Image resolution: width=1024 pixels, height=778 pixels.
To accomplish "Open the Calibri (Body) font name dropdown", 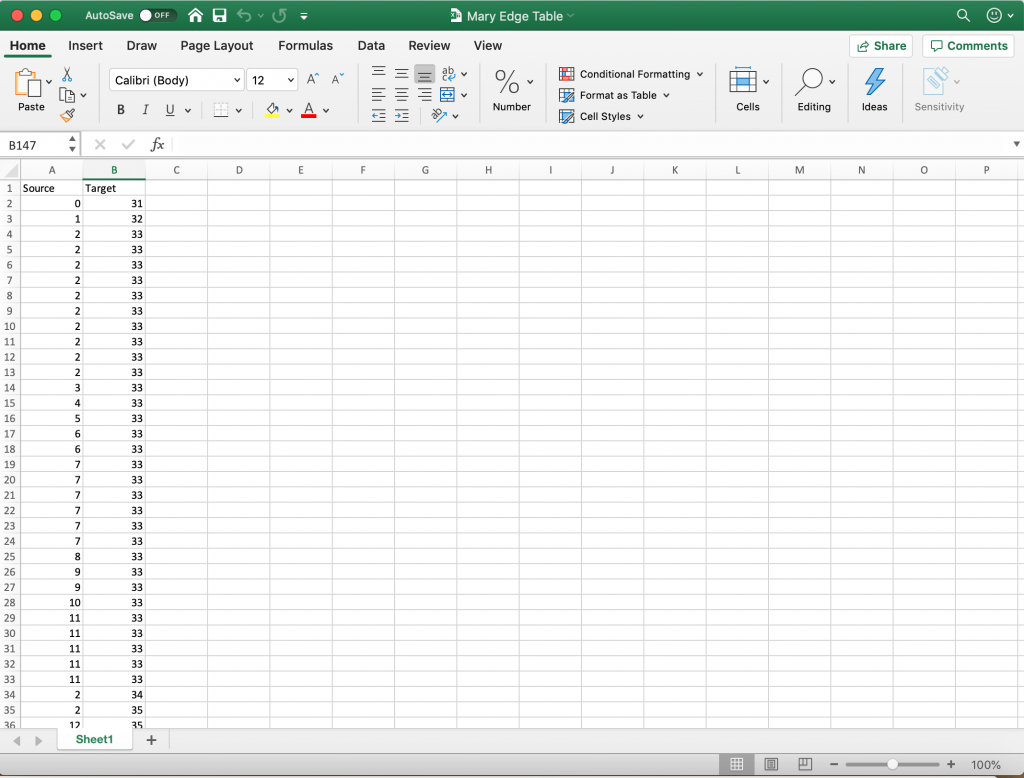I will 237,80.
